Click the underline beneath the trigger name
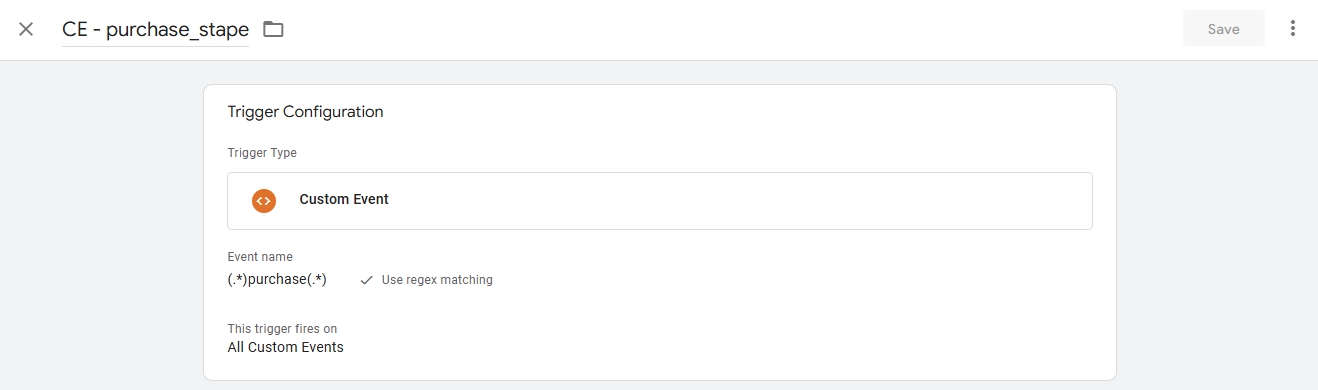This screenshot has width=1318, height=390. coord(155,45)
